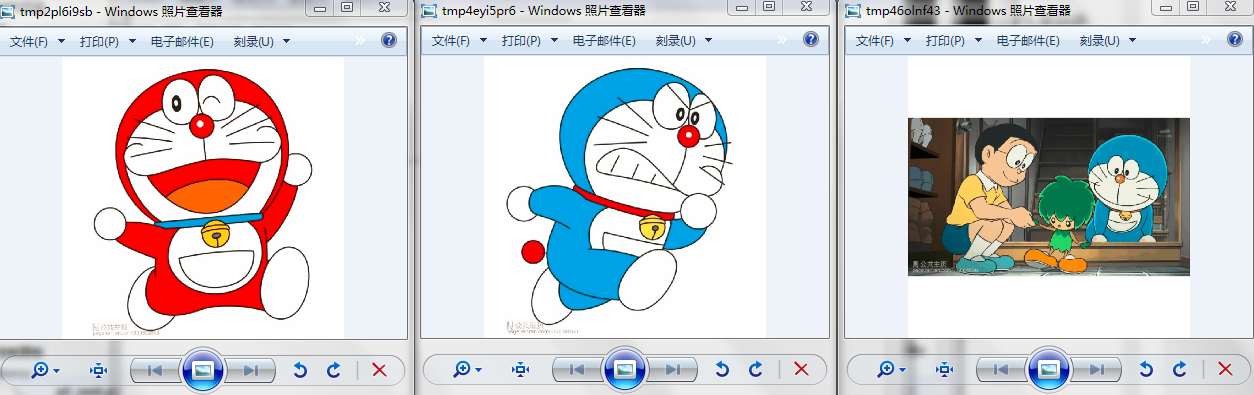The image size is (1254, 395).
Task: Click fit-to-window icon in tmp4eyi5pr6 window
Action: point(520,370)
